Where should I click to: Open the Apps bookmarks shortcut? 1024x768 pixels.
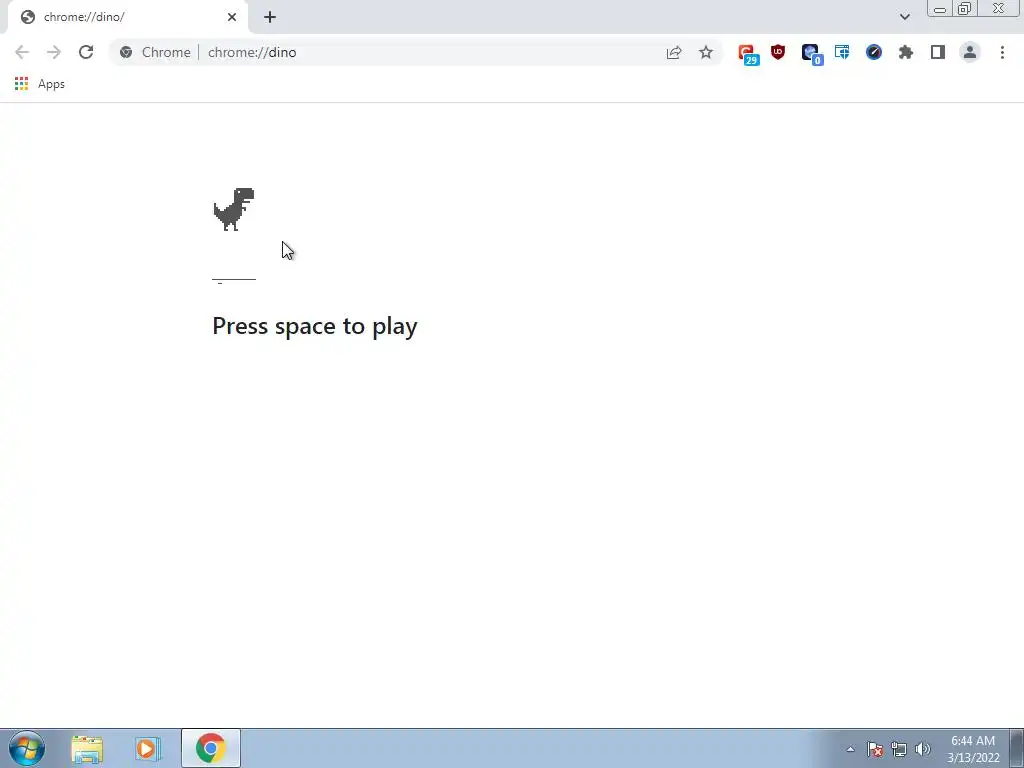[x=39, y=84]
